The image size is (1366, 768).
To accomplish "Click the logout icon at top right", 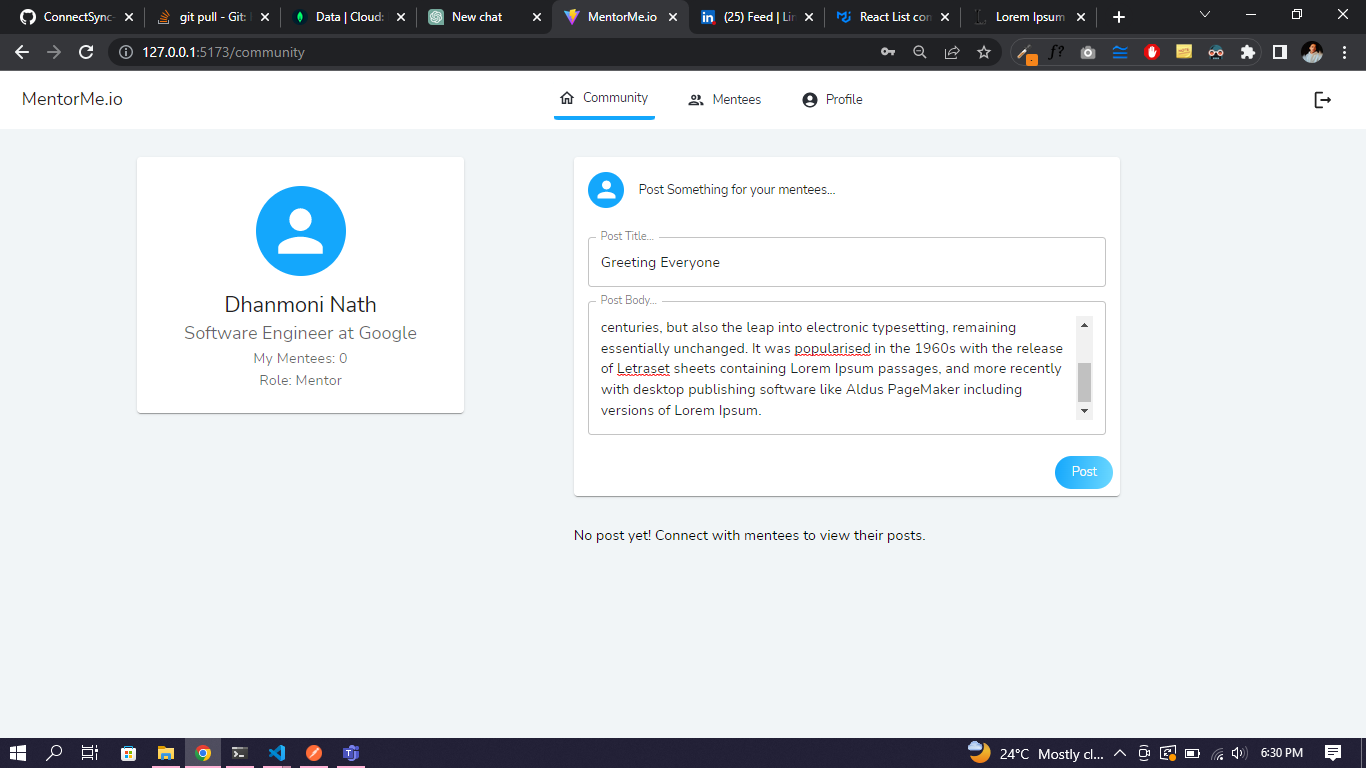I will (1323, 99).
